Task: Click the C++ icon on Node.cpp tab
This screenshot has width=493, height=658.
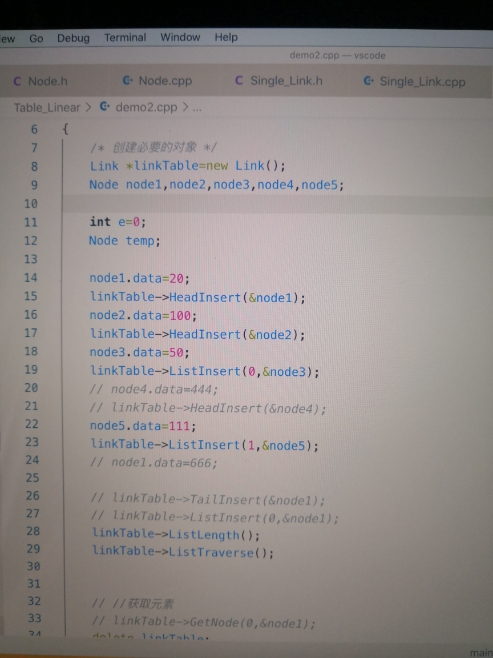Action: [x=128, y=80]
